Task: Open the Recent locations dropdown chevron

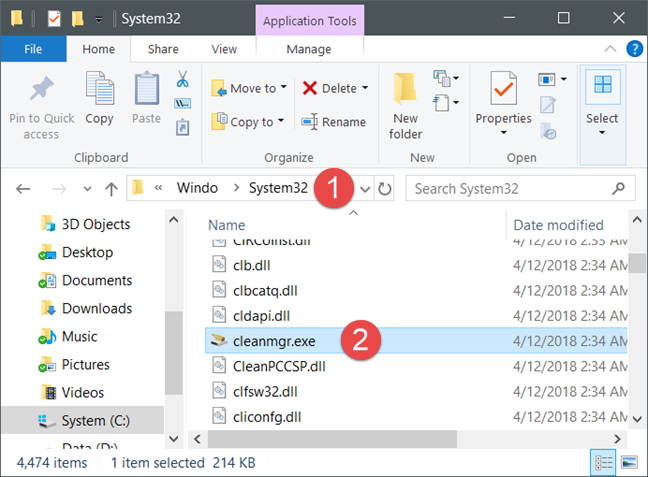Action: coord(87,189)
